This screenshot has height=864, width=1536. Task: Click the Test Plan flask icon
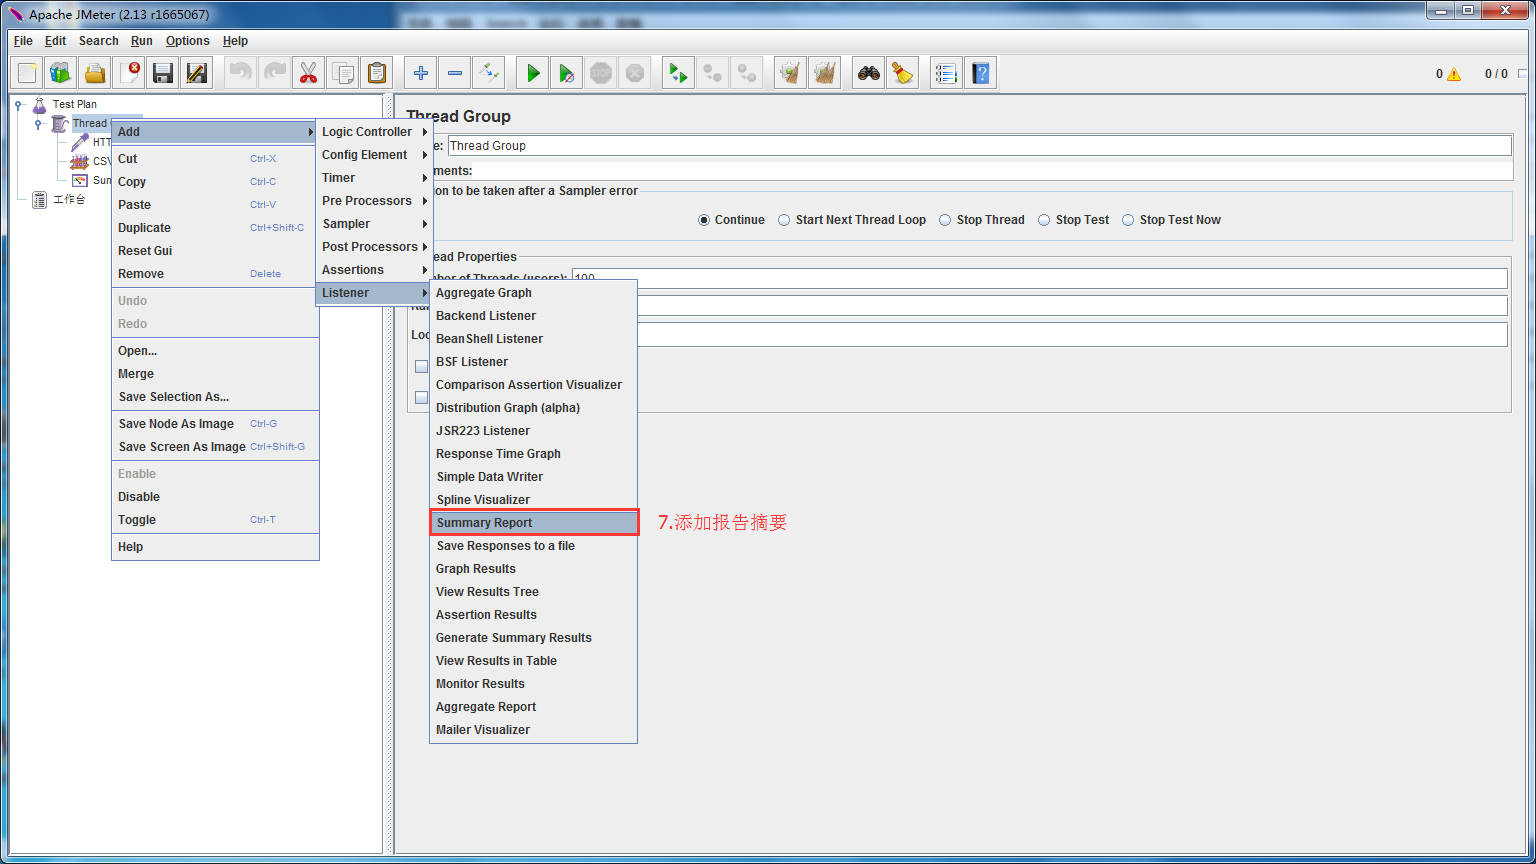coord(39,104)
